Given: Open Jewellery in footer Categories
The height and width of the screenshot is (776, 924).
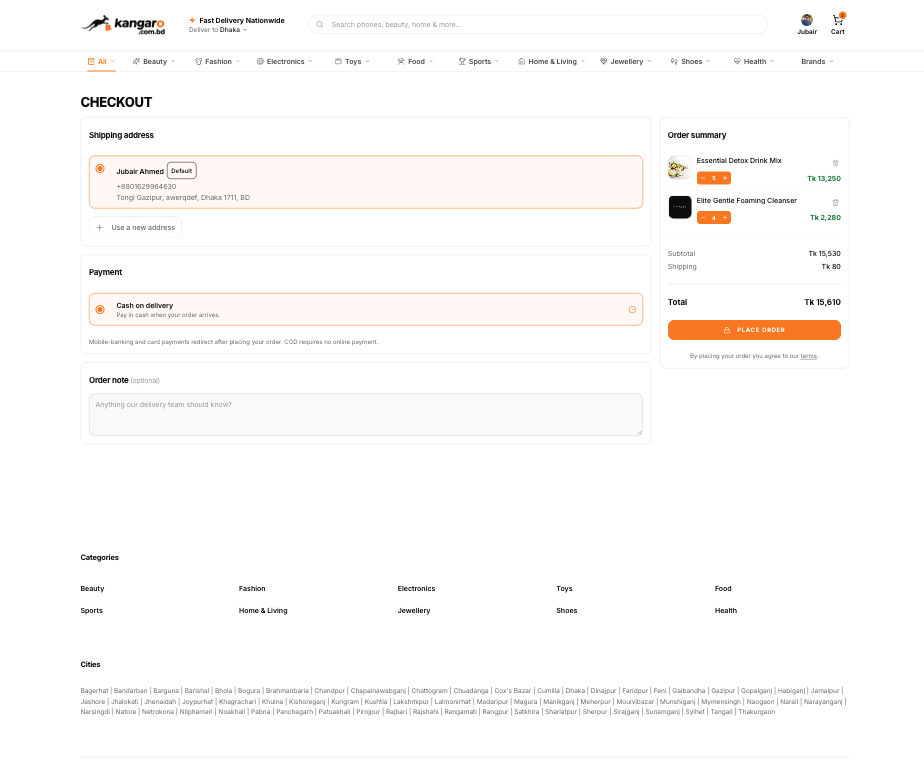Looking at the screenshot, I should pos(414,610).
